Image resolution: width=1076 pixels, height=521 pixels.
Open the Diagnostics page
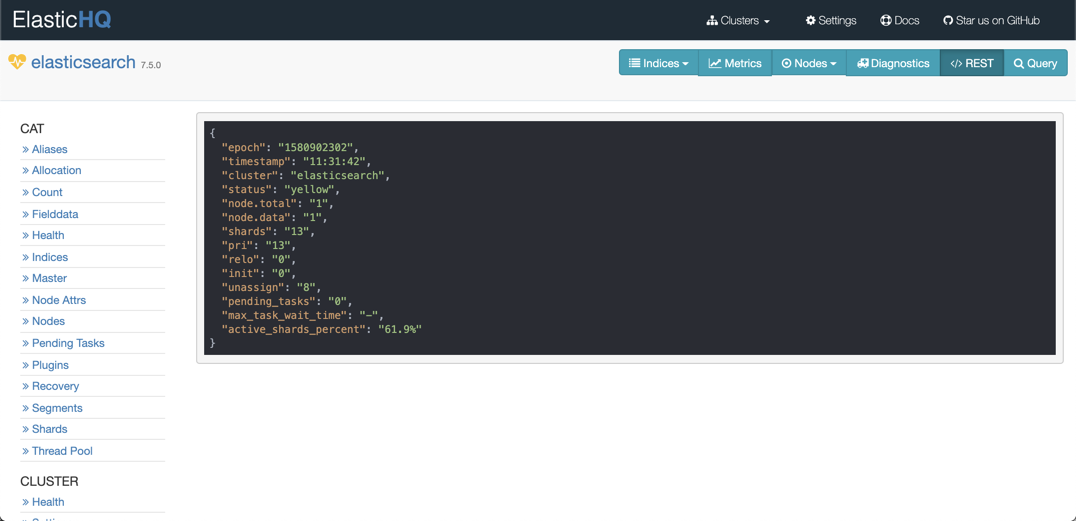click(893, 63)
